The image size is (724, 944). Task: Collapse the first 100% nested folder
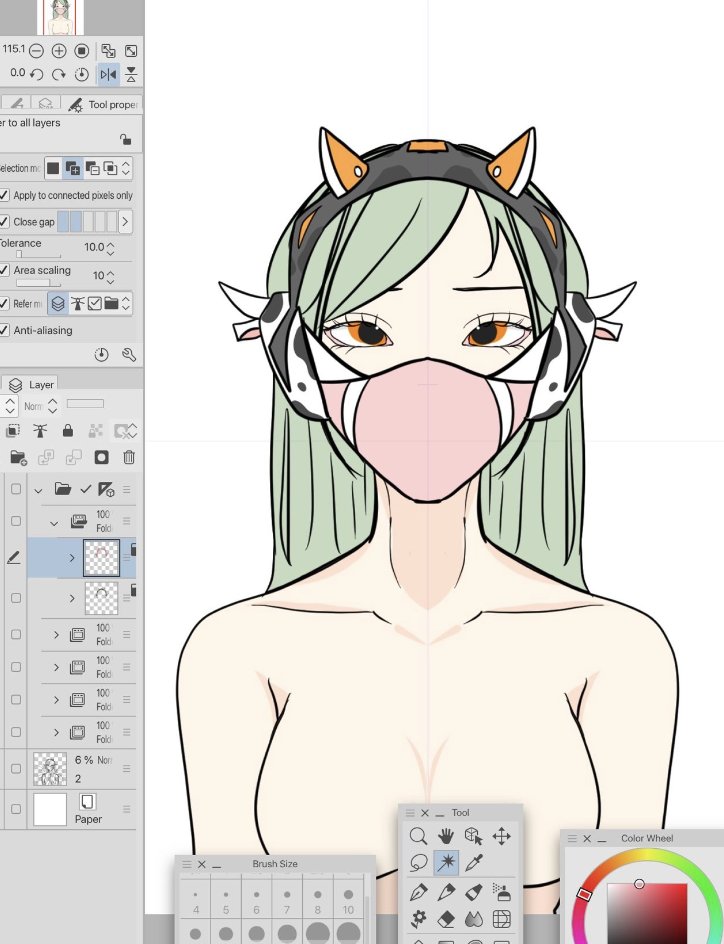point(54,523)
